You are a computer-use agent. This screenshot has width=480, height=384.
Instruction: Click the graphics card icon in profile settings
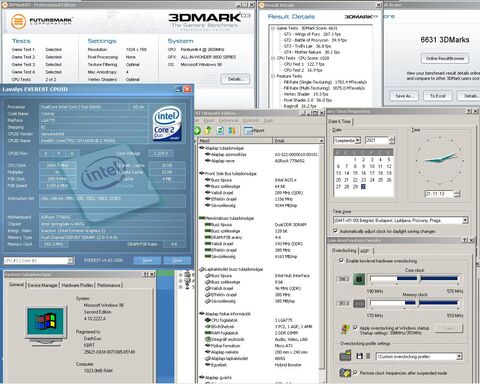[346, 355]
